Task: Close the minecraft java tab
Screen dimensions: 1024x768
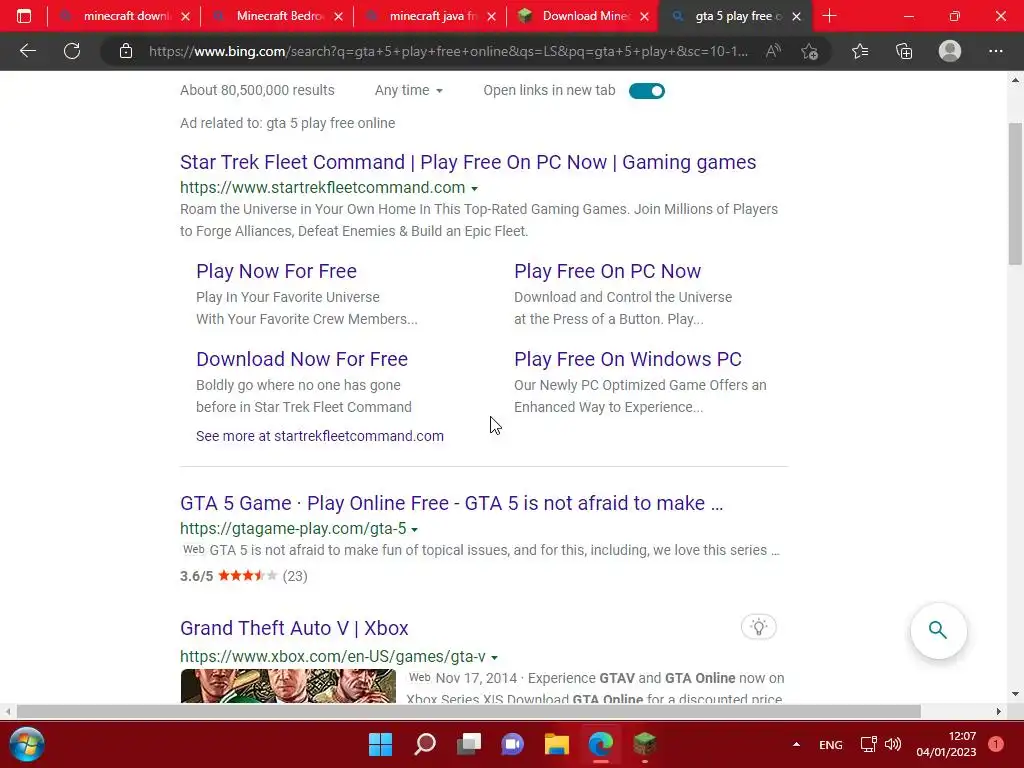Action: click(492, 16)
